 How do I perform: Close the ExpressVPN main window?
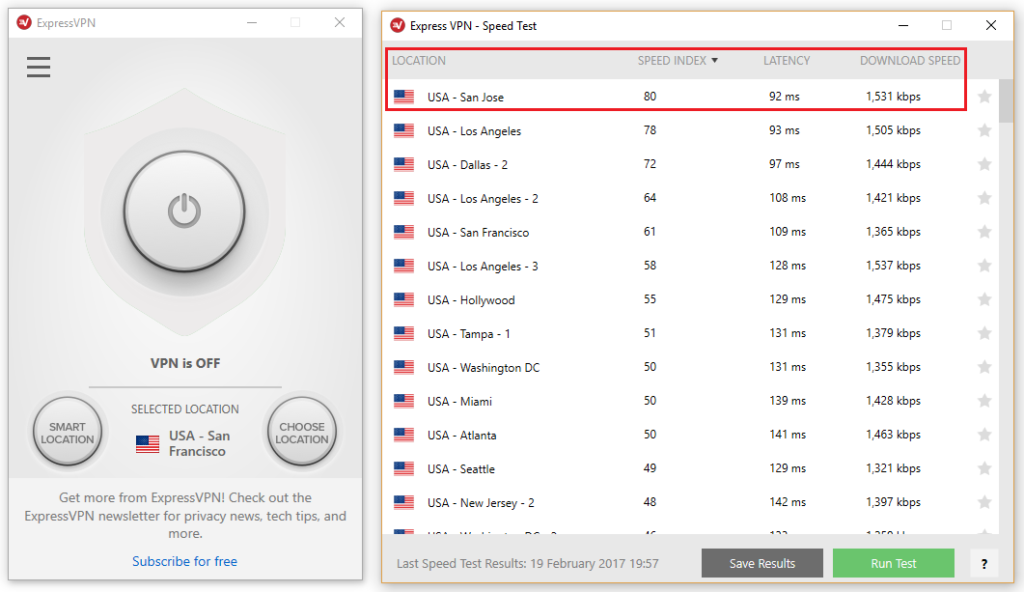pyautogui.click(x=340, y=22)
